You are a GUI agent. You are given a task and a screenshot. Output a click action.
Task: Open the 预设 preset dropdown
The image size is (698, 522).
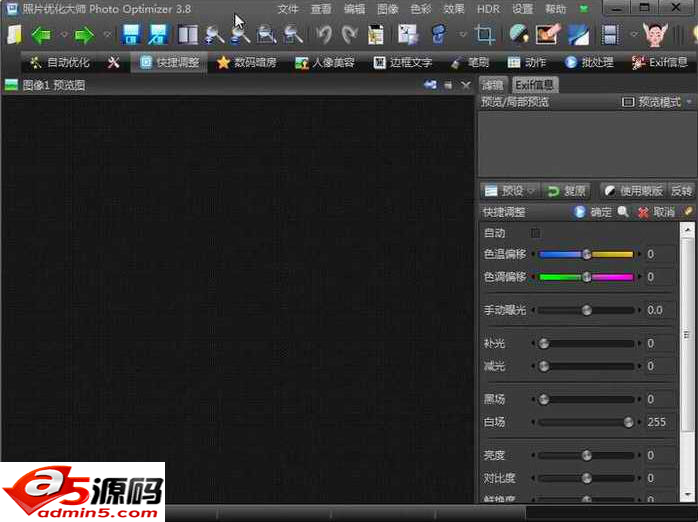509,191
